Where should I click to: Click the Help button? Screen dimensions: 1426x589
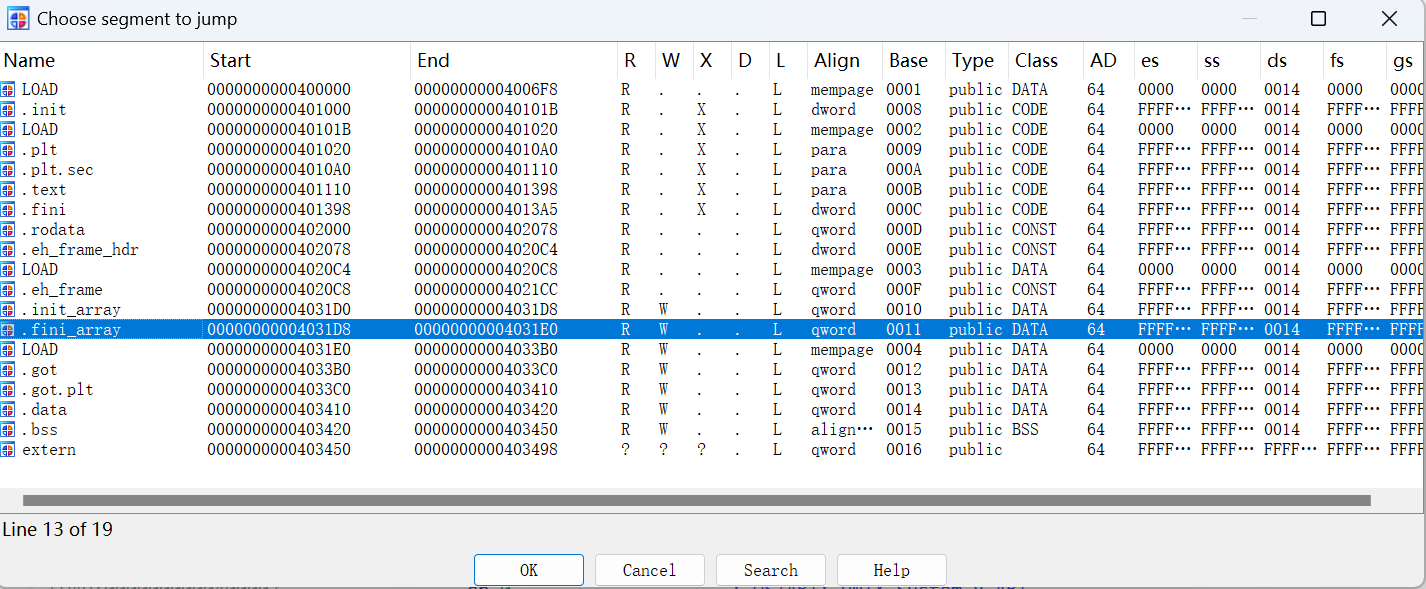click(891, 570)
